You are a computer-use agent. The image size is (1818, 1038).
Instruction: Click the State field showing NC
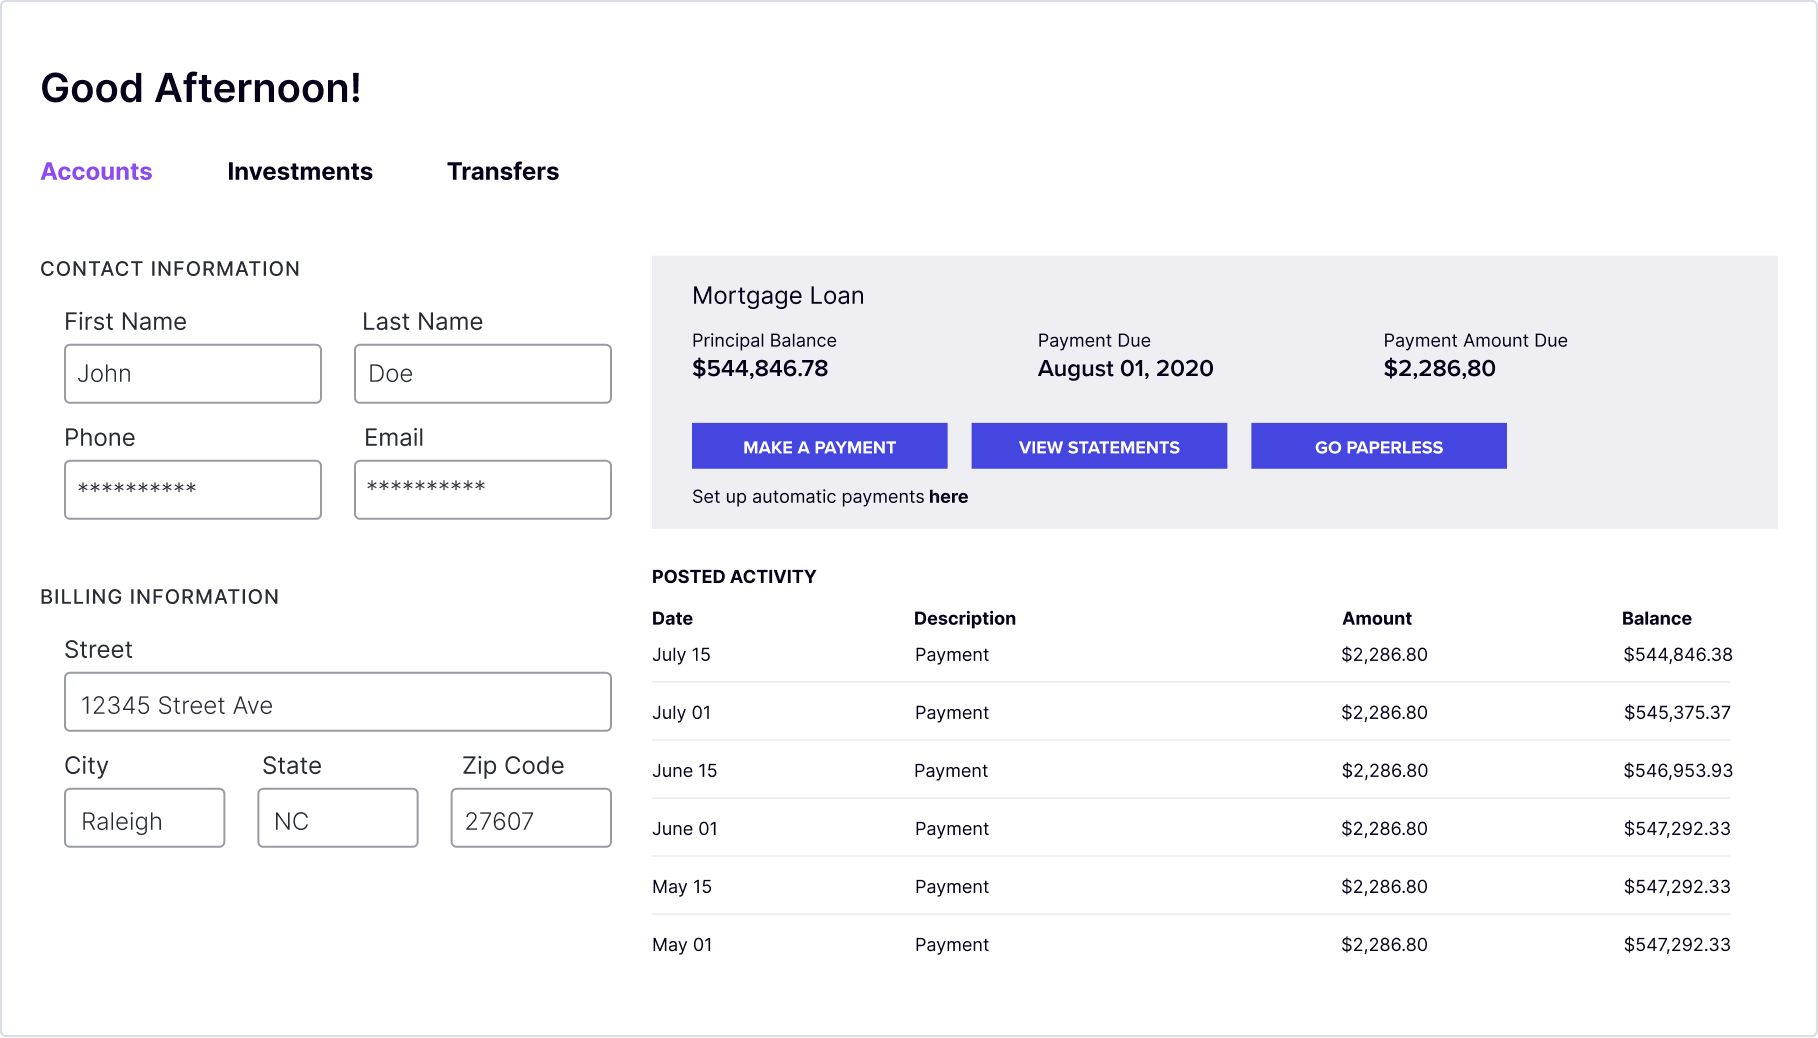click(x=338, y=818)
